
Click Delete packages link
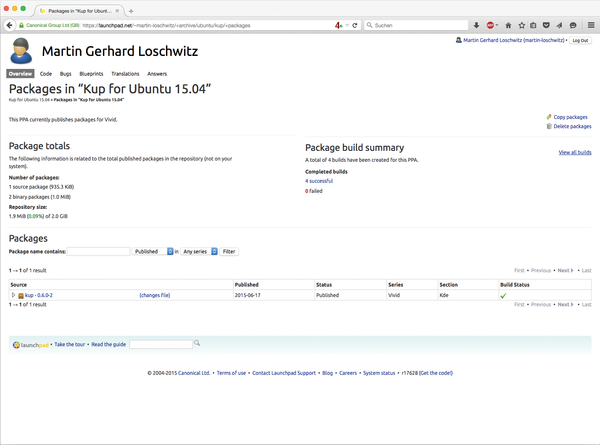tap(572, 126)
